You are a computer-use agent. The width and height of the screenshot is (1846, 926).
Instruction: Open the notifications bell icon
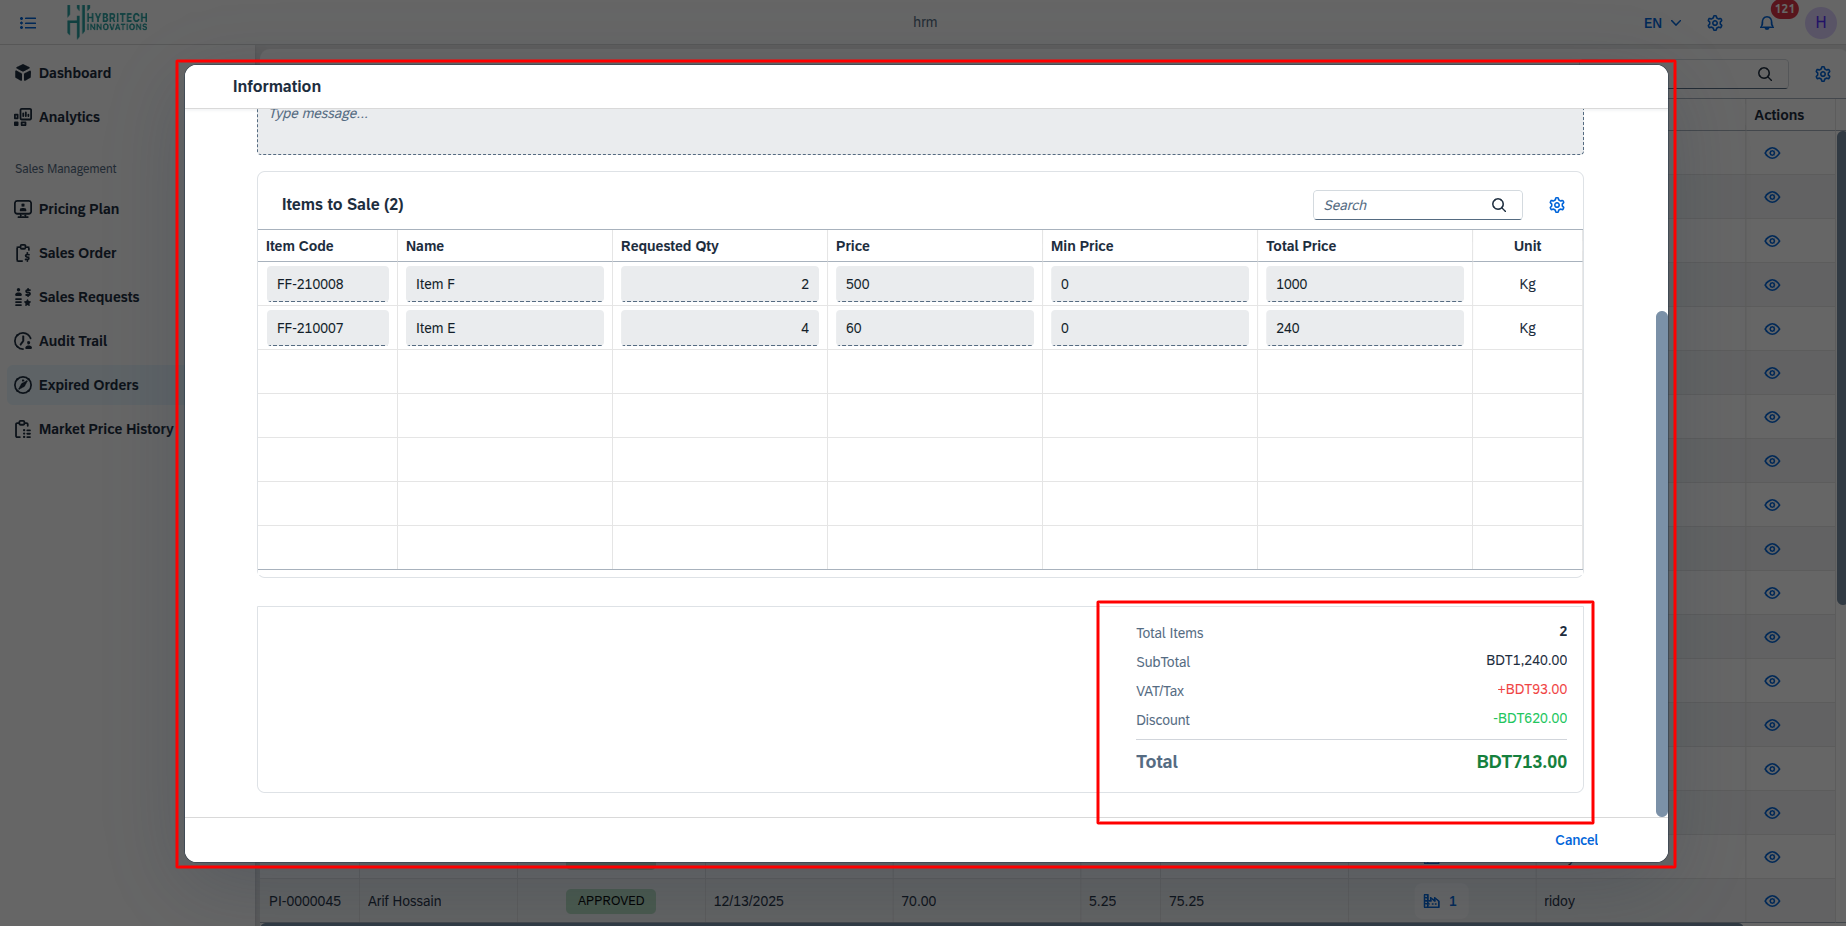click(1767, 23)
